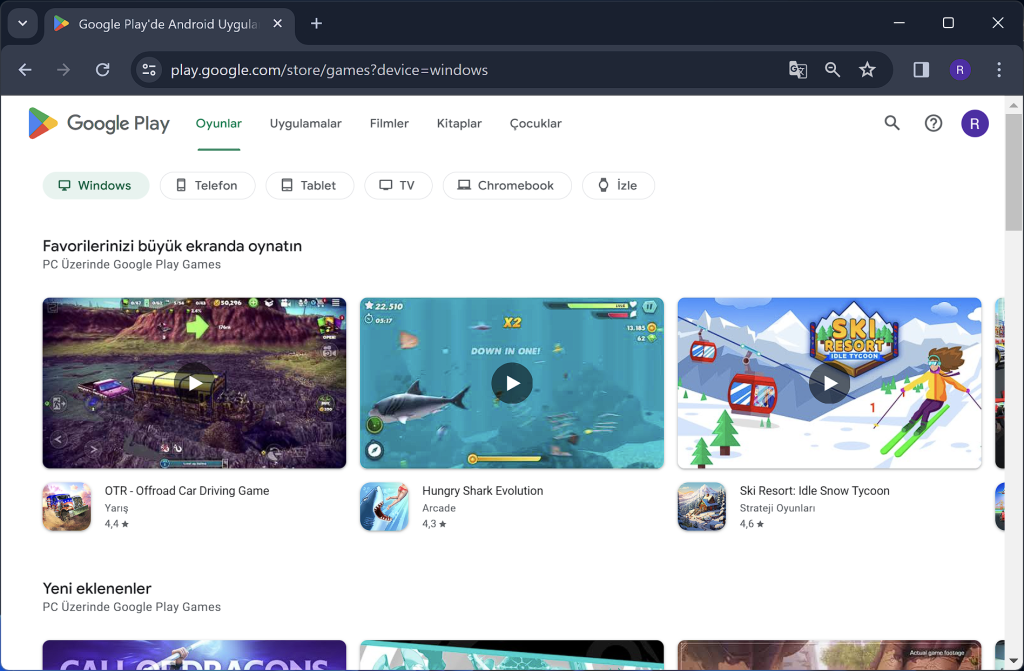Select the Windows device filter chip
The image size is (1024, 671).
tap(96, 186)
